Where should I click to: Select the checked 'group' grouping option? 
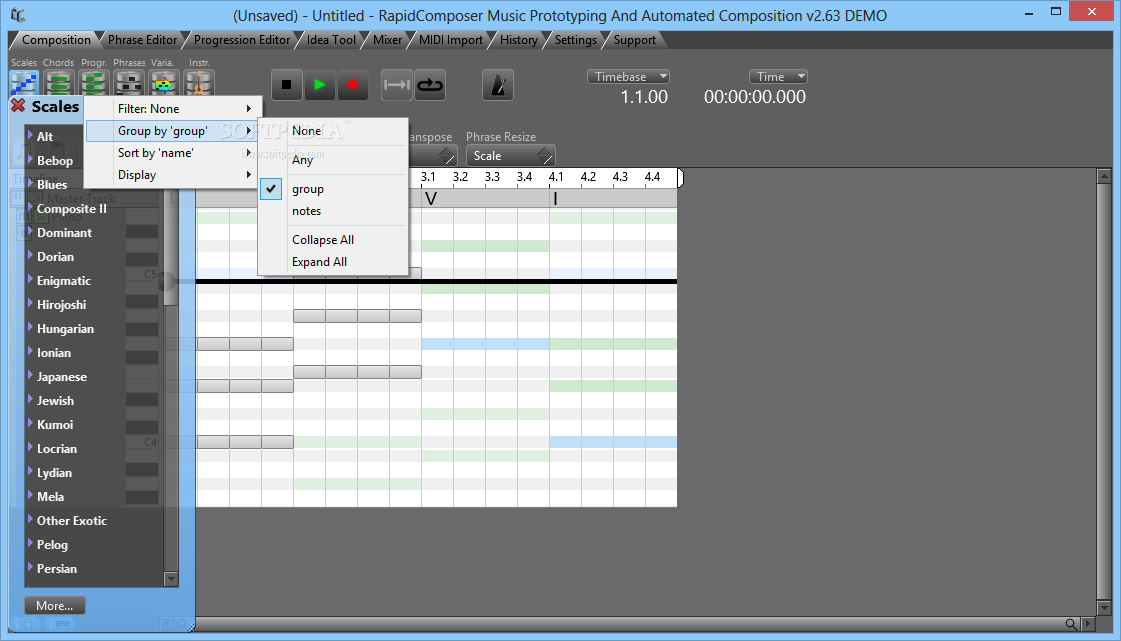(x=333, y=189)
